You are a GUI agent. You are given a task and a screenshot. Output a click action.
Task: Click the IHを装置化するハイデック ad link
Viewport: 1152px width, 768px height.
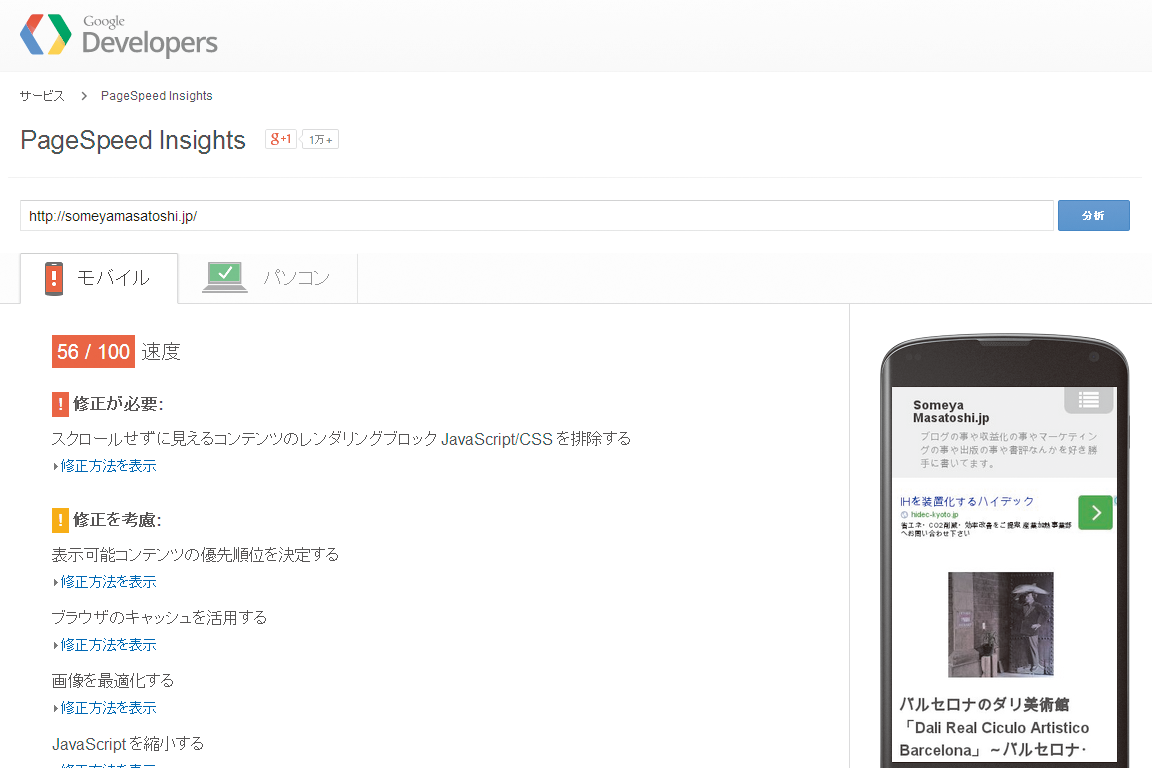(x=967, y=501)
